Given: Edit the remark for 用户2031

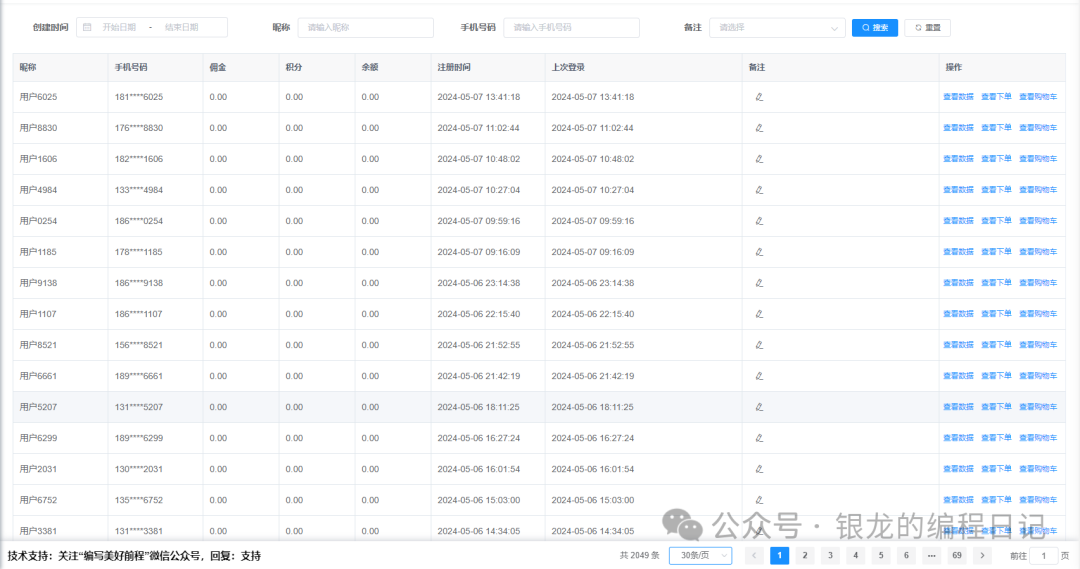Looking at the screenshot, I should coord(759,469).
